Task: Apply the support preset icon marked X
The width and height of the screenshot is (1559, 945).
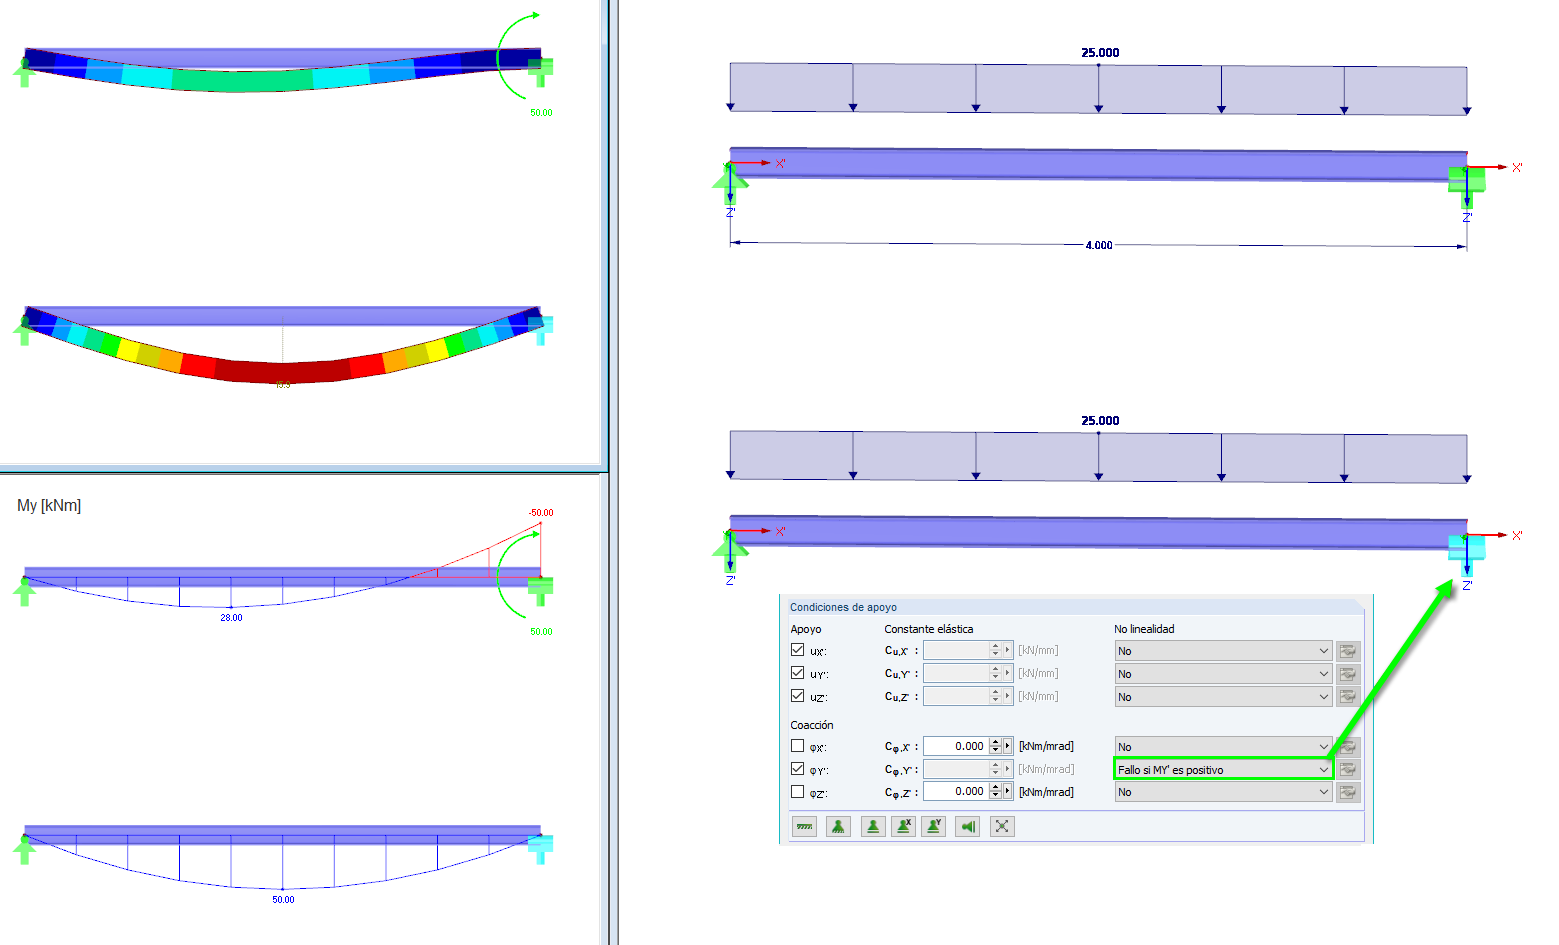Action: pyautogui.click(x=903, y=826)
